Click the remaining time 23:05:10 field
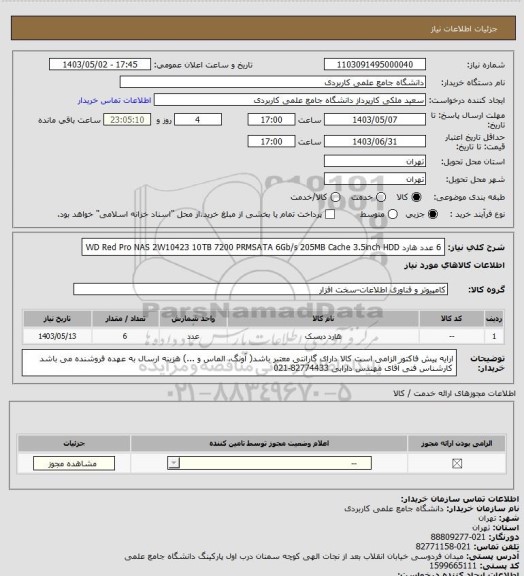Screen dimensions: 524x576 127,120
